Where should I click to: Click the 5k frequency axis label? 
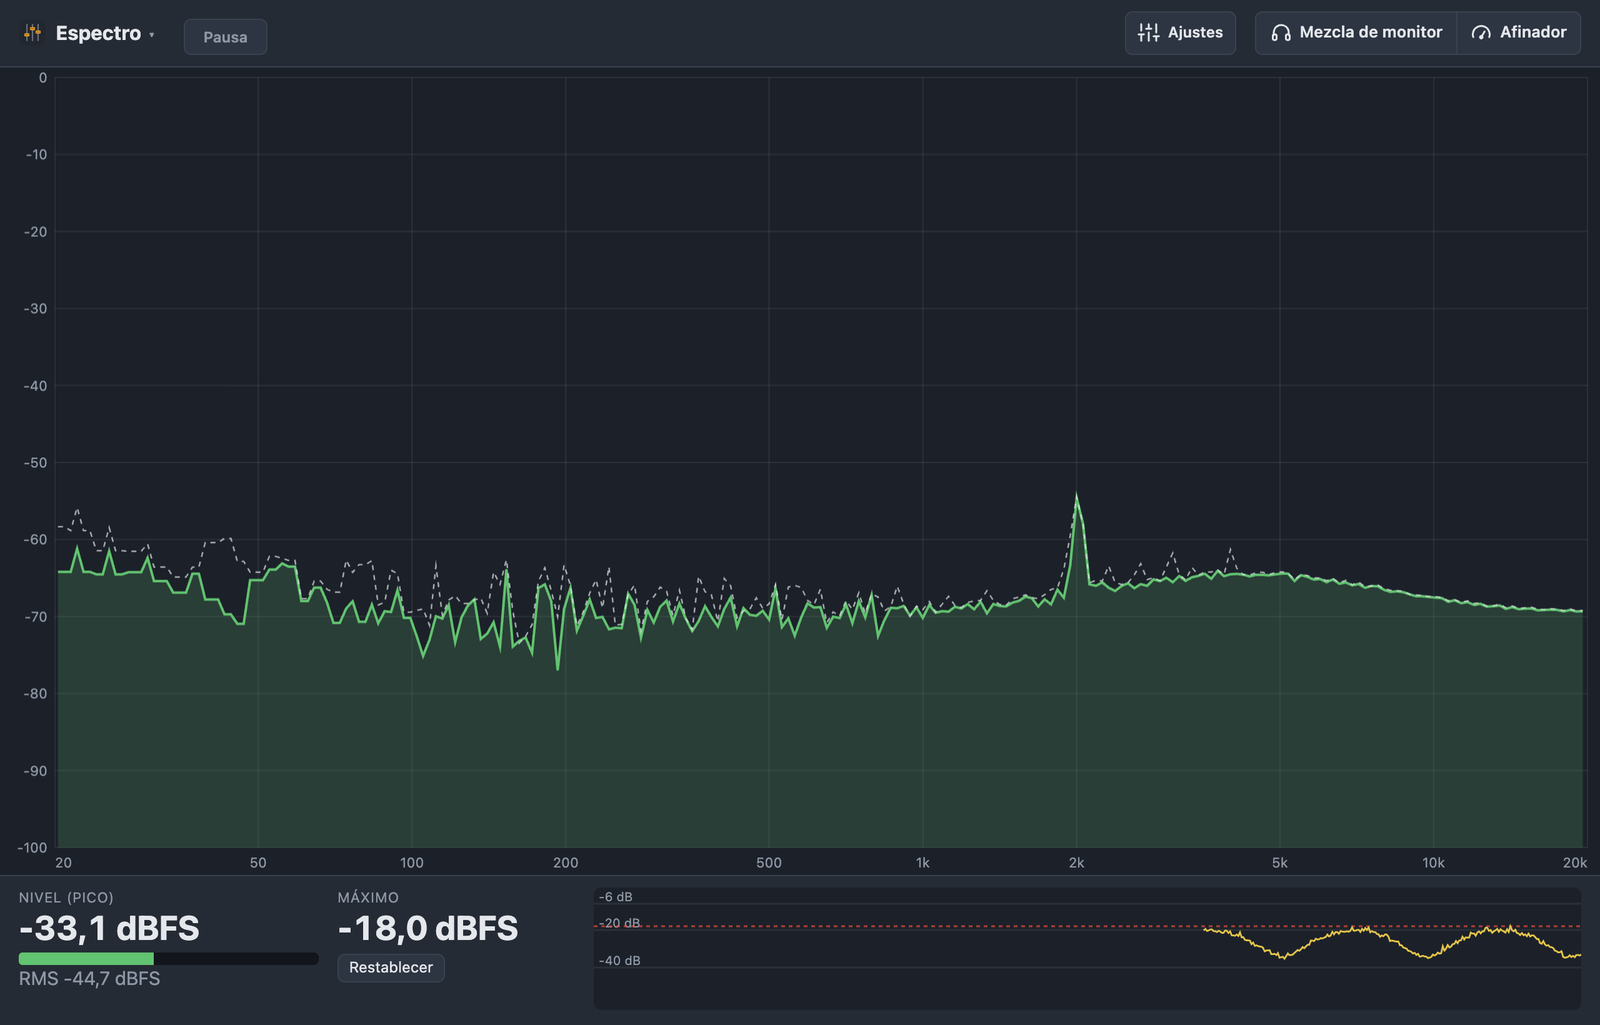coord(1280,863)
